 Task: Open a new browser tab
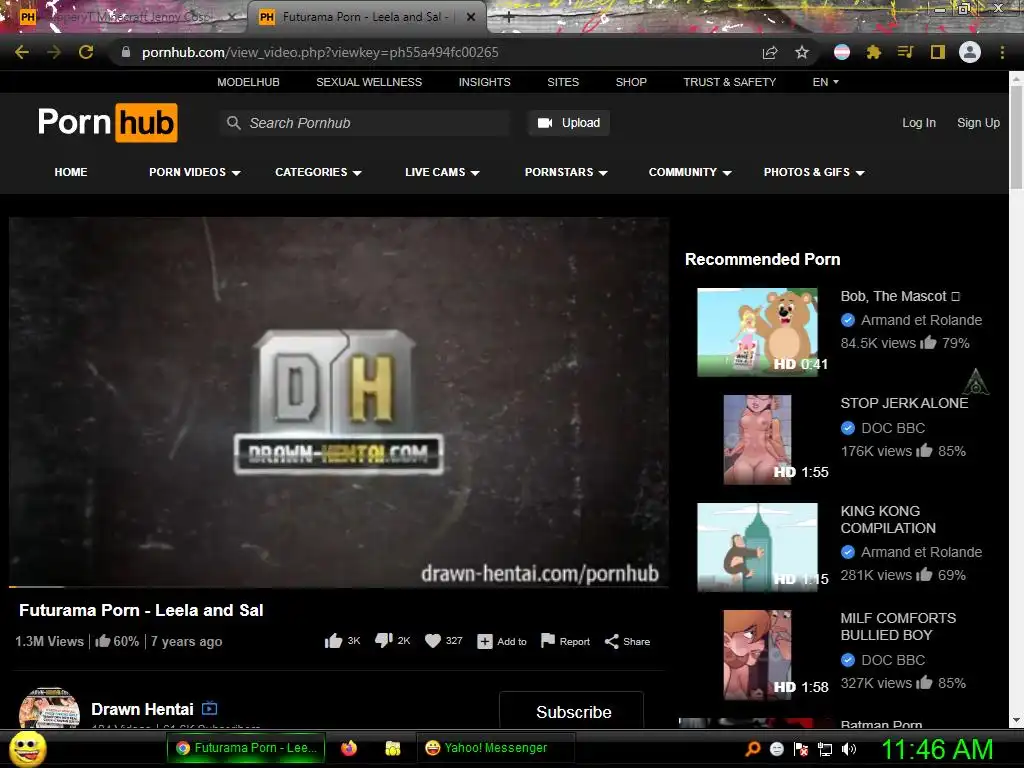pyautogui.click(x=508, y=18)
